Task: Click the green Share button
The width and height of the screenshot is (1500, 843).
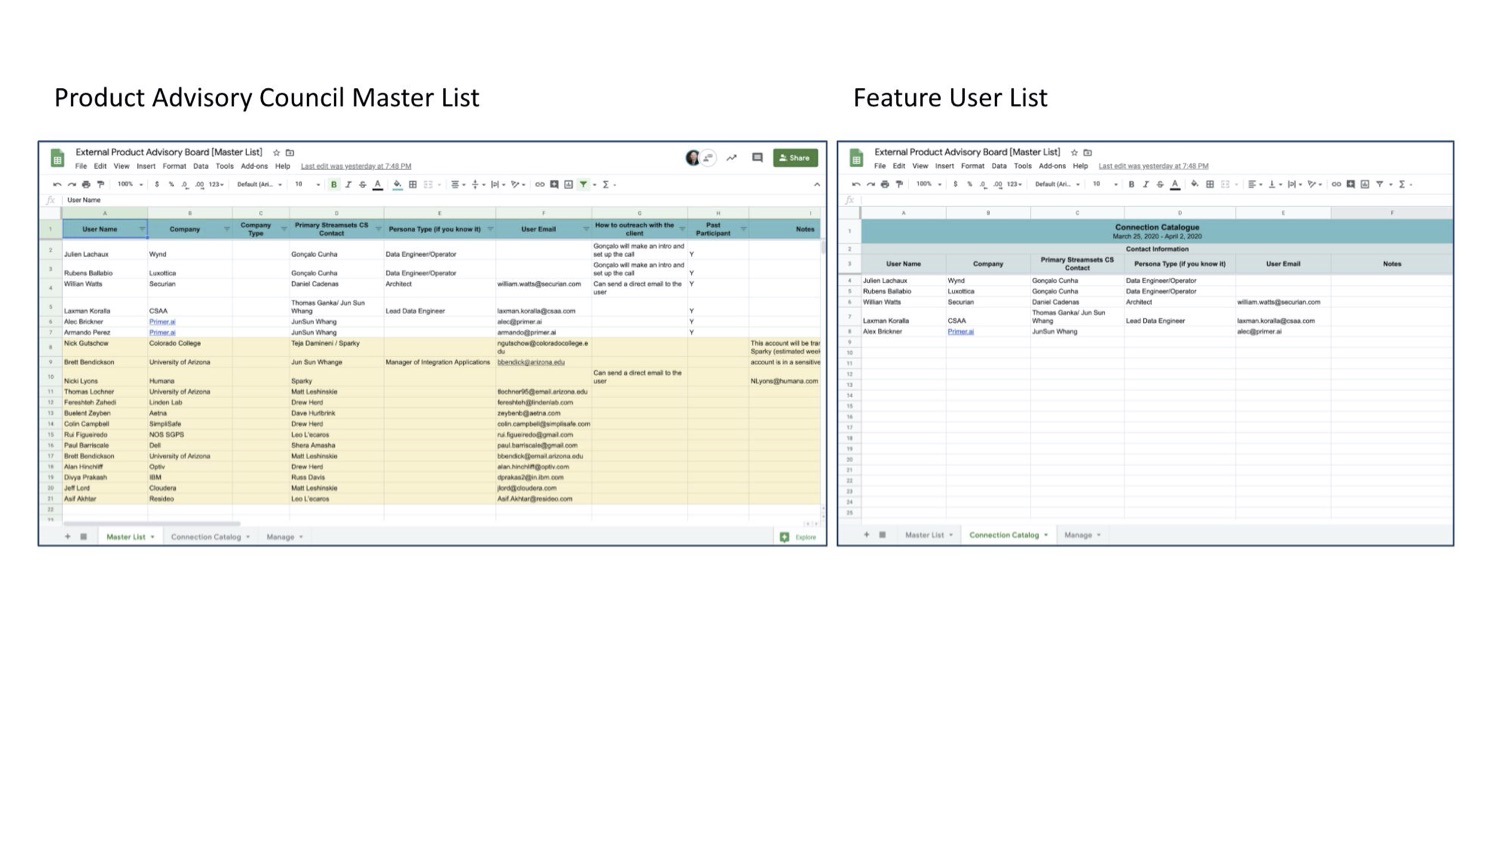Action: coord(795,158)
